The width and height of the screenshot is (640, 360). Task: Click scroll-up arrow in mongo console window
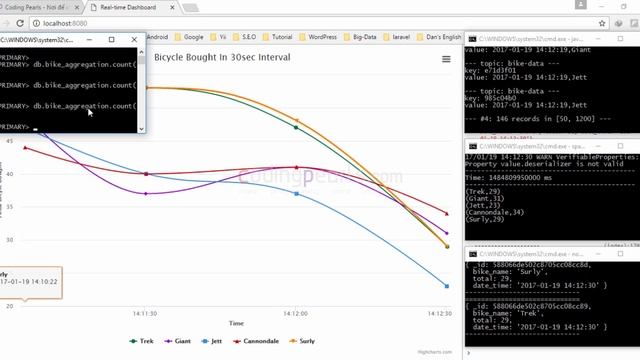141,52
